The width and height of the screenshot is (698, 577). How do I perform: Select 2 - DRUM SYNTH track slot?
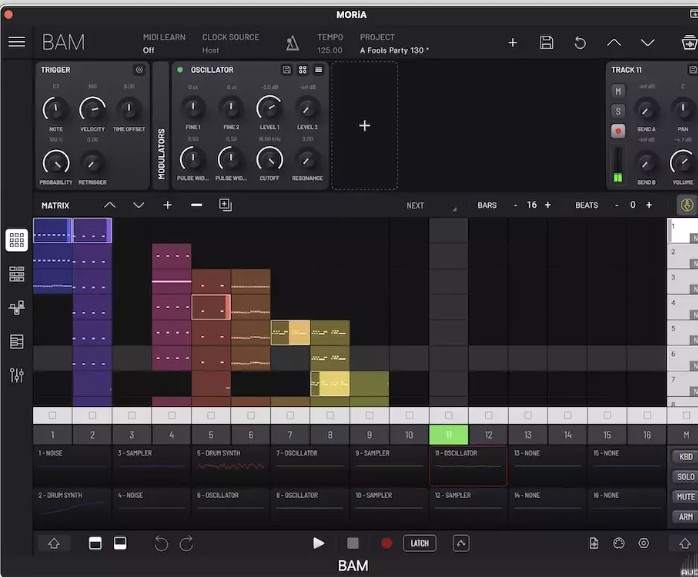pyautogui.click(x=72, y=507)
